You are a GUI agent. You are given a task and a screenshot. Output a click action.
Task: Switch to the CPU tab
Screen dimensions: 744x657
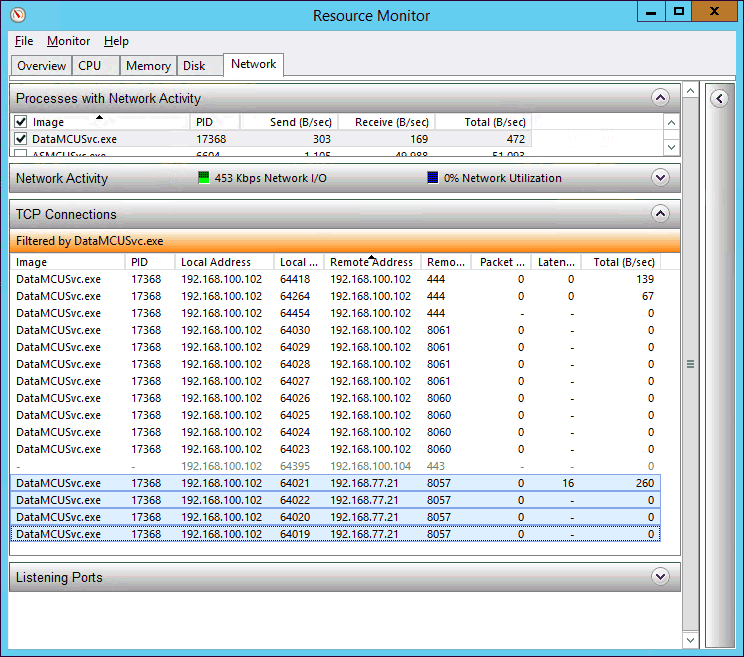click(x=95, y=65)
